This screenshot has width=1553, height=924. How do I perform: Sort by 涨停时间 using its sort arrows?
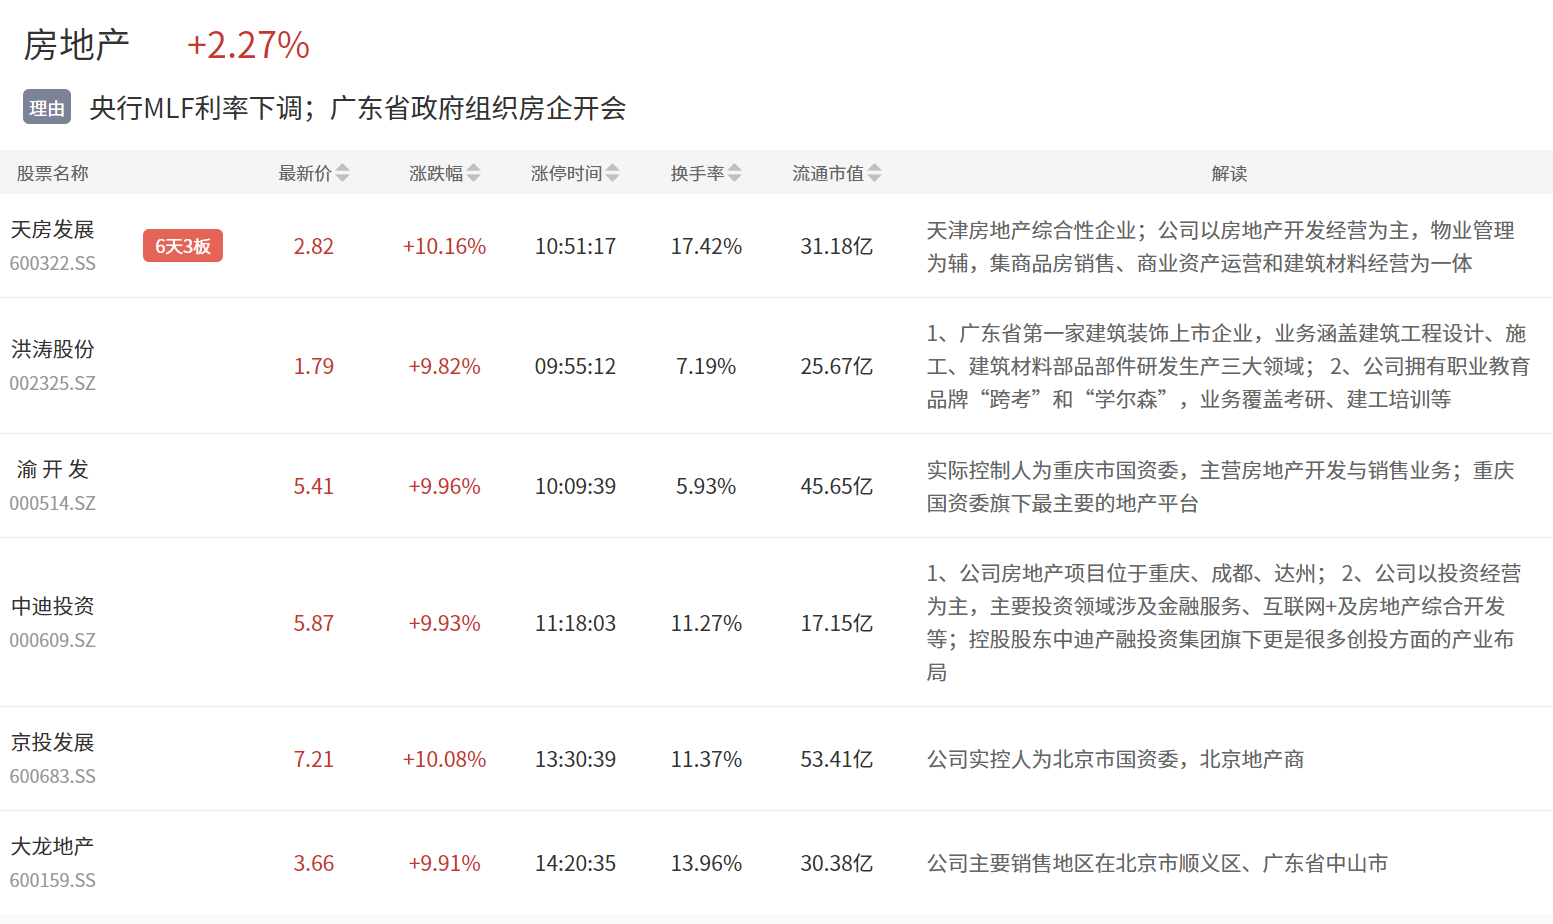612,173
